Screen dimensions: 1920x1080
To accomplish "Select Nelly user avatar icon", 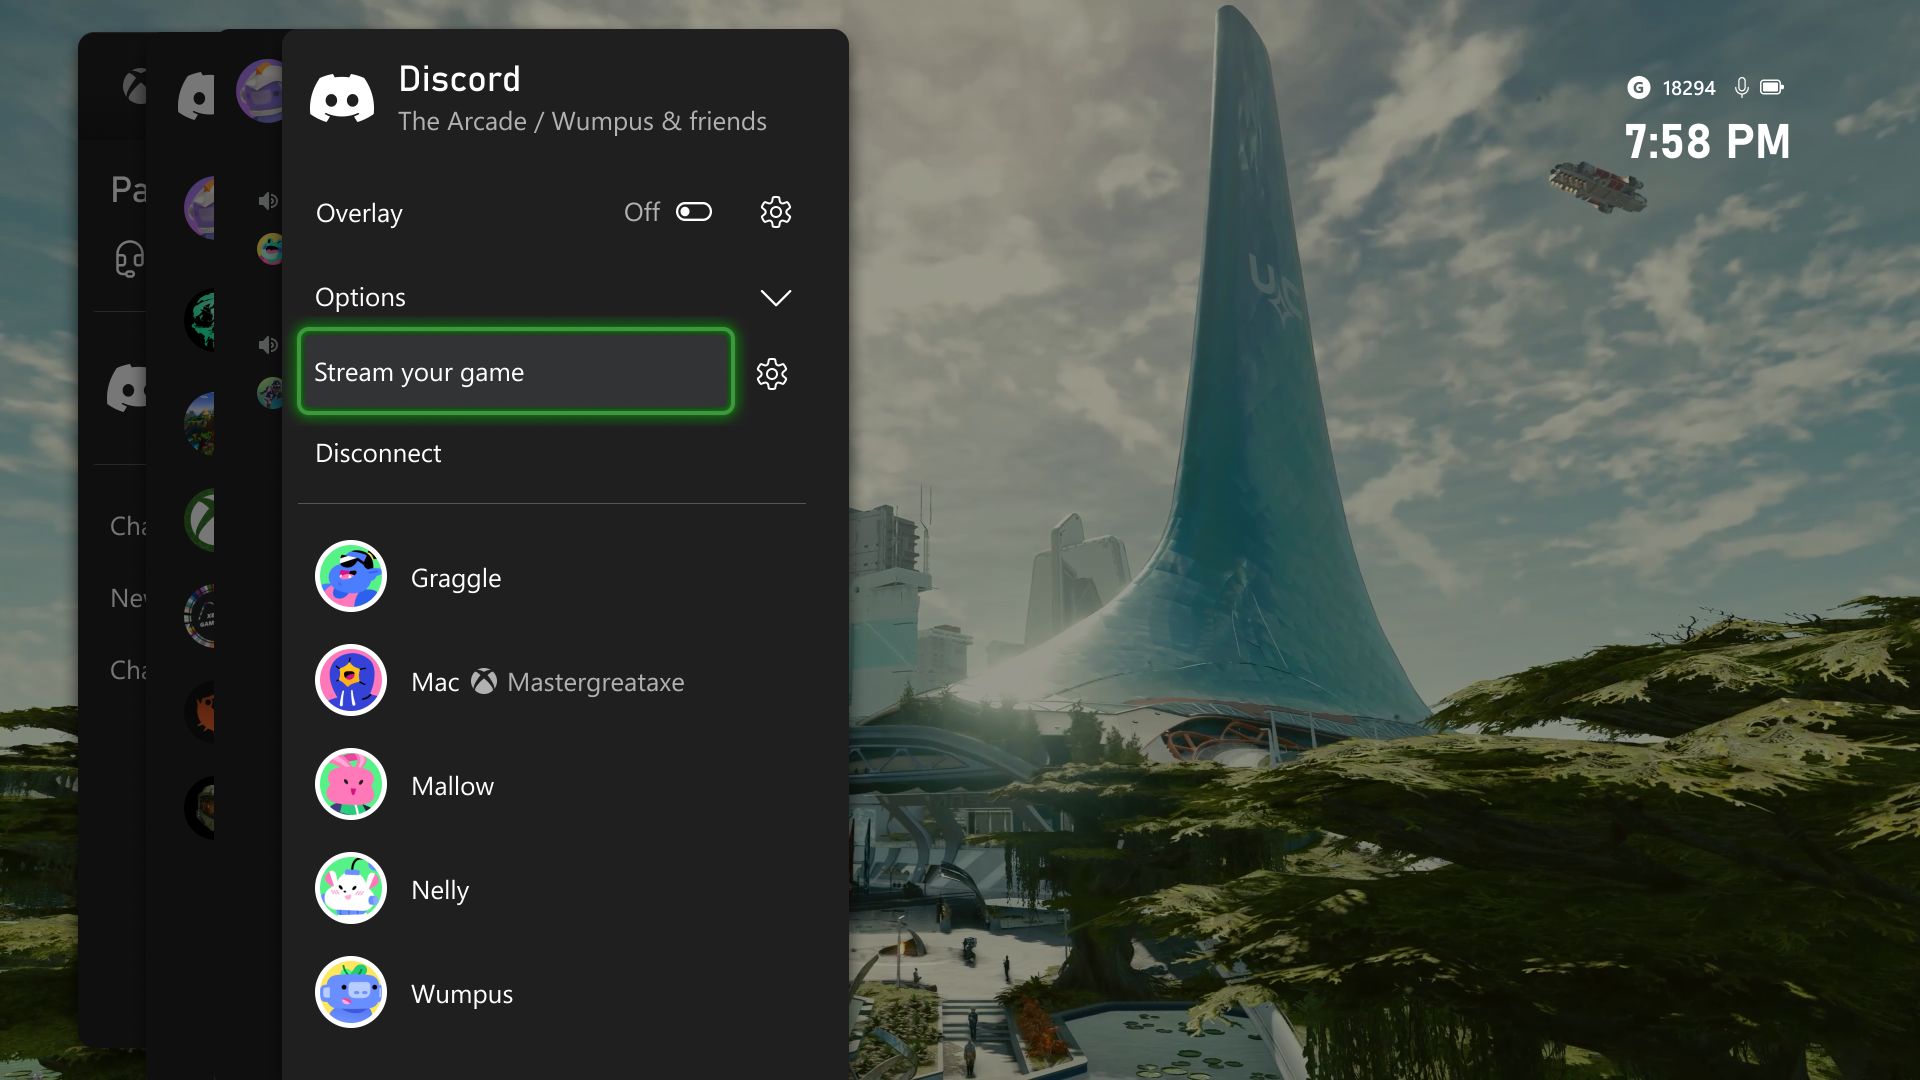I will [x=349, y=887].
